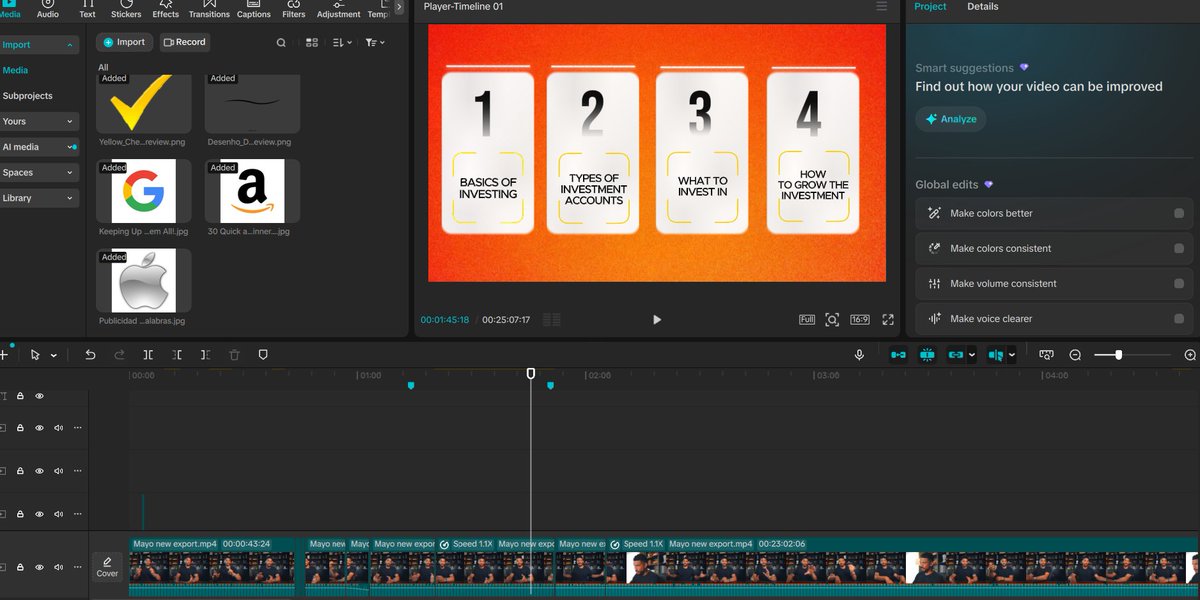The width and height of the screenshot is (1200, 600).
Task: Lock the text track
Action: pyautogui.click(x=20, y=396)
